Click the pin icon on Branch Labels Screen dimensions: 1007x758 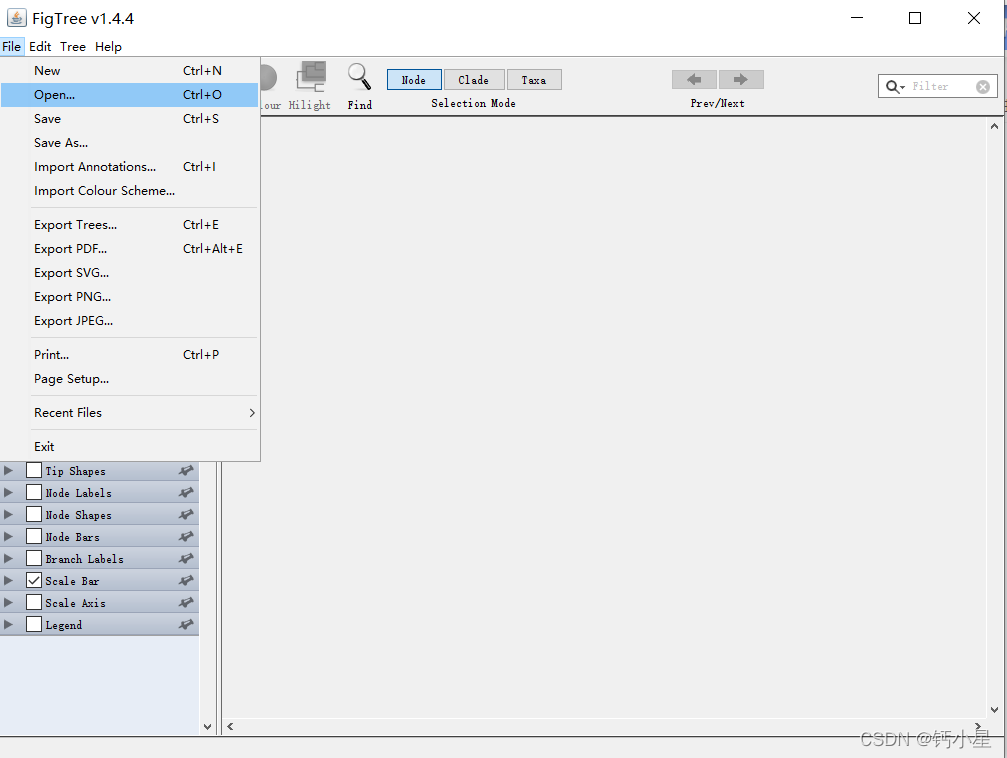pyautogui.click(x=186, y=559)
